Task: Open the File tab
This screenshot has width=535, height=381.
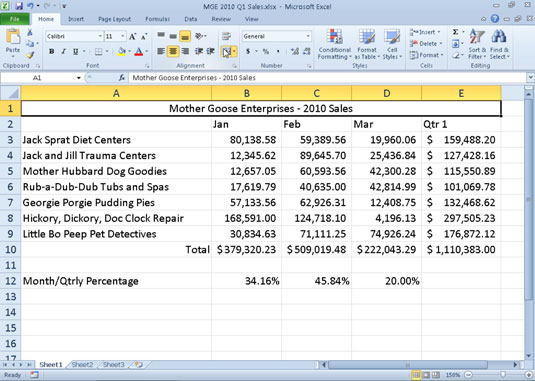Action: tap(14, 19)
